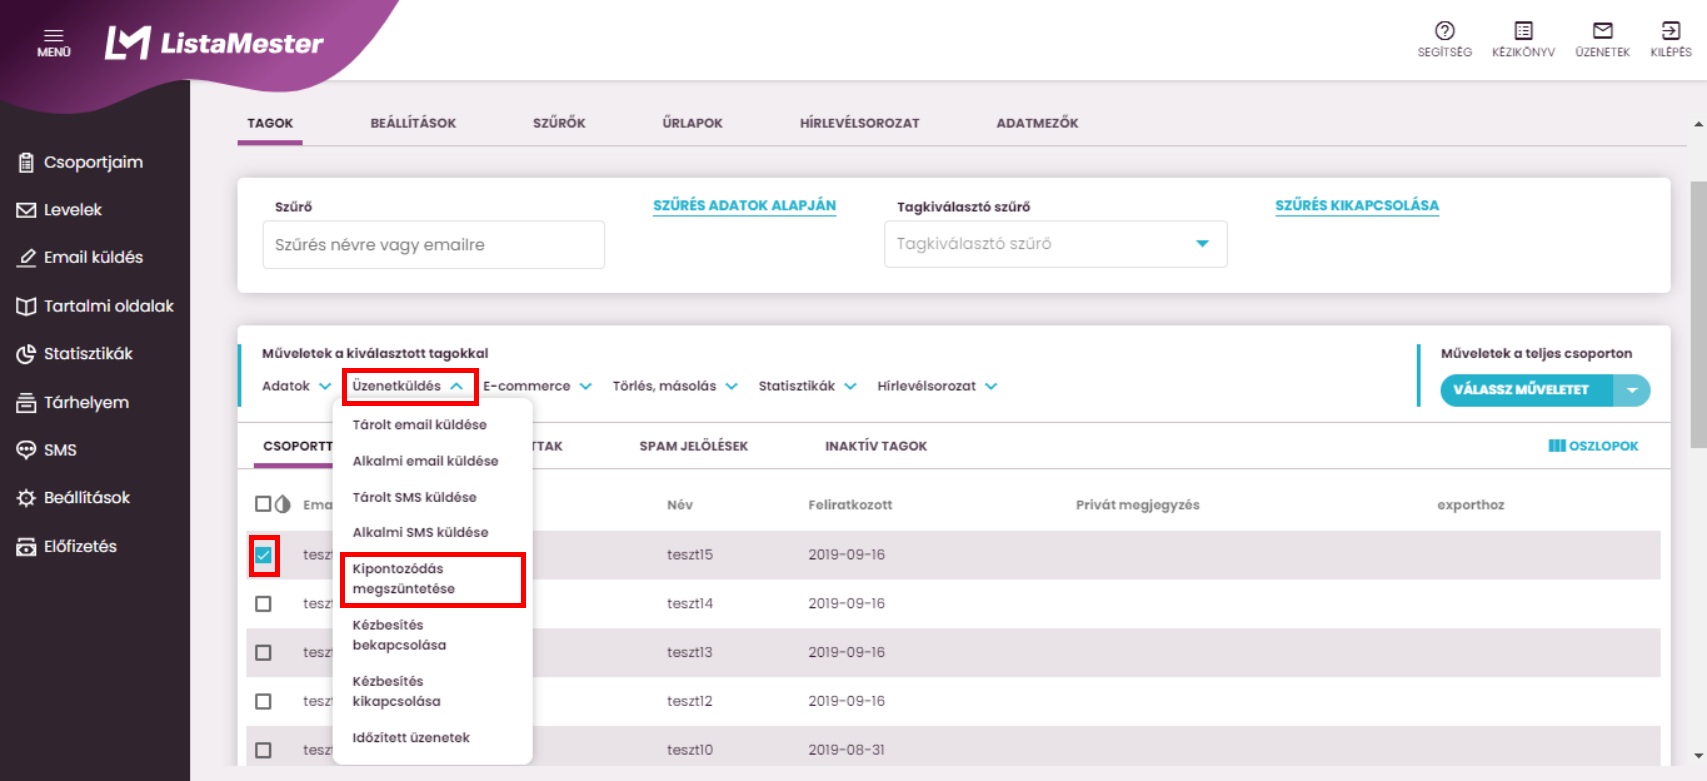Open Levelek in the sidebar

60,210
